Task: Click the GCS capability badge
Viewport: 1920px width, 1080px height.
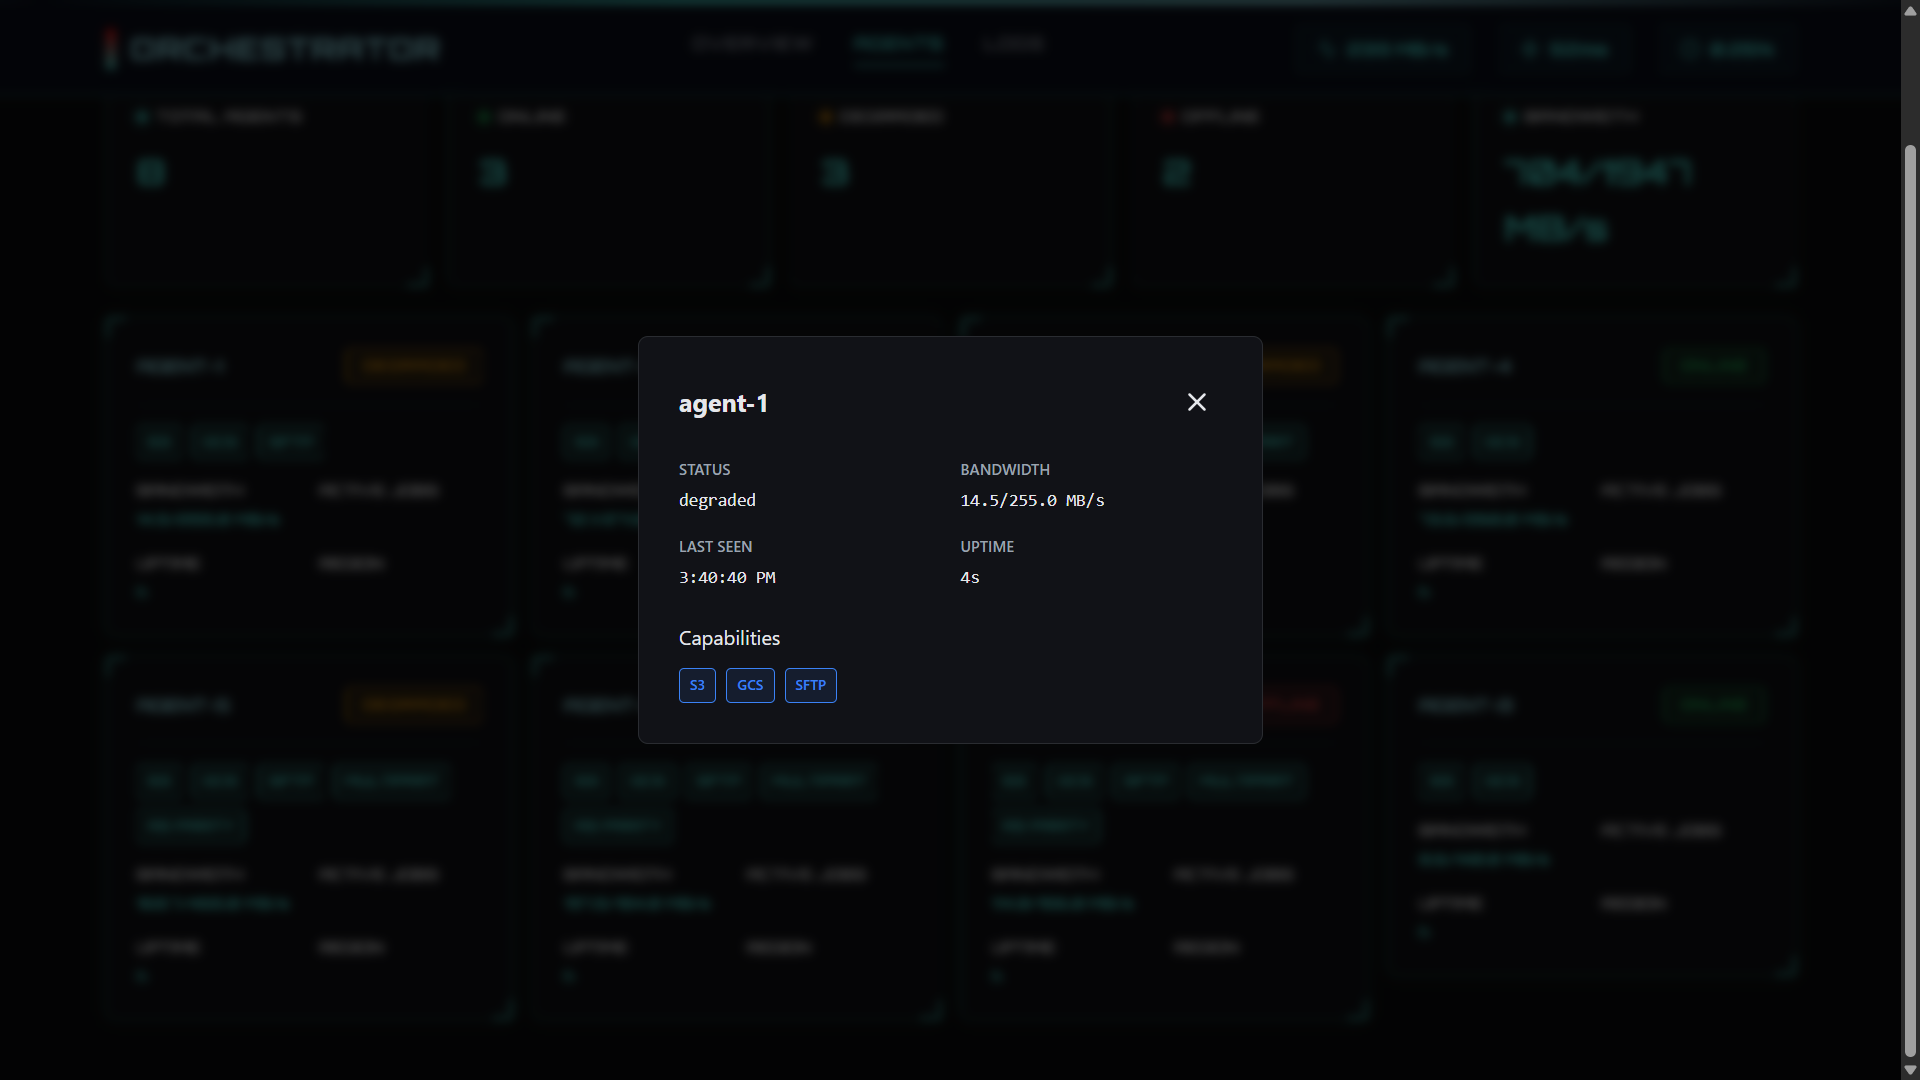Action: (x=750, y=685)
